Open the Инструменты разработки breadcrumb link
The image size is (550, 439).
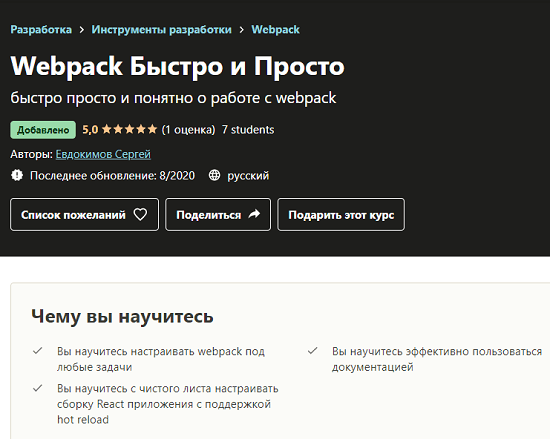click(x=161, y=30)
